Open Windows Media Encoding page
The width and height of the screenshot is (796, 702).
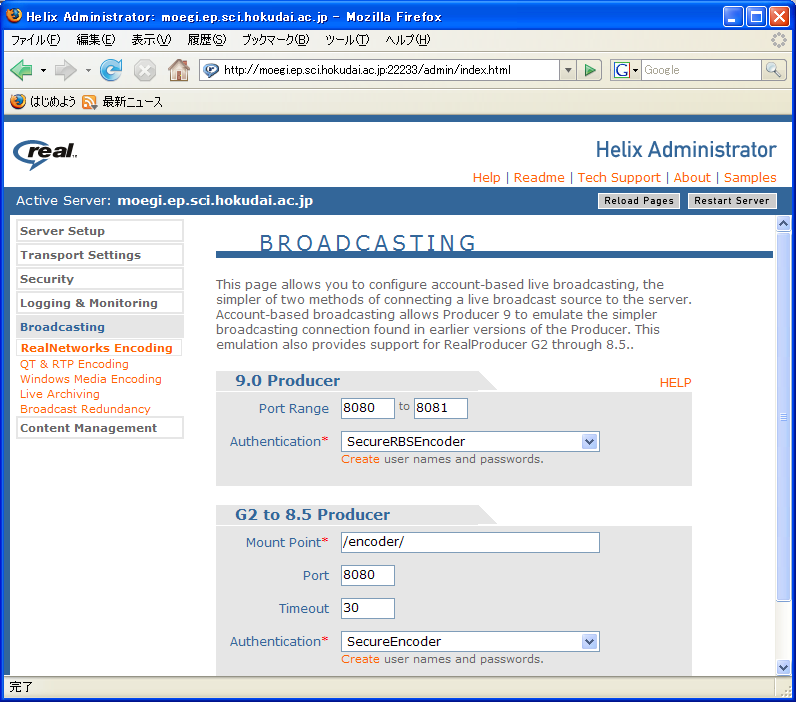pos(91,379)
